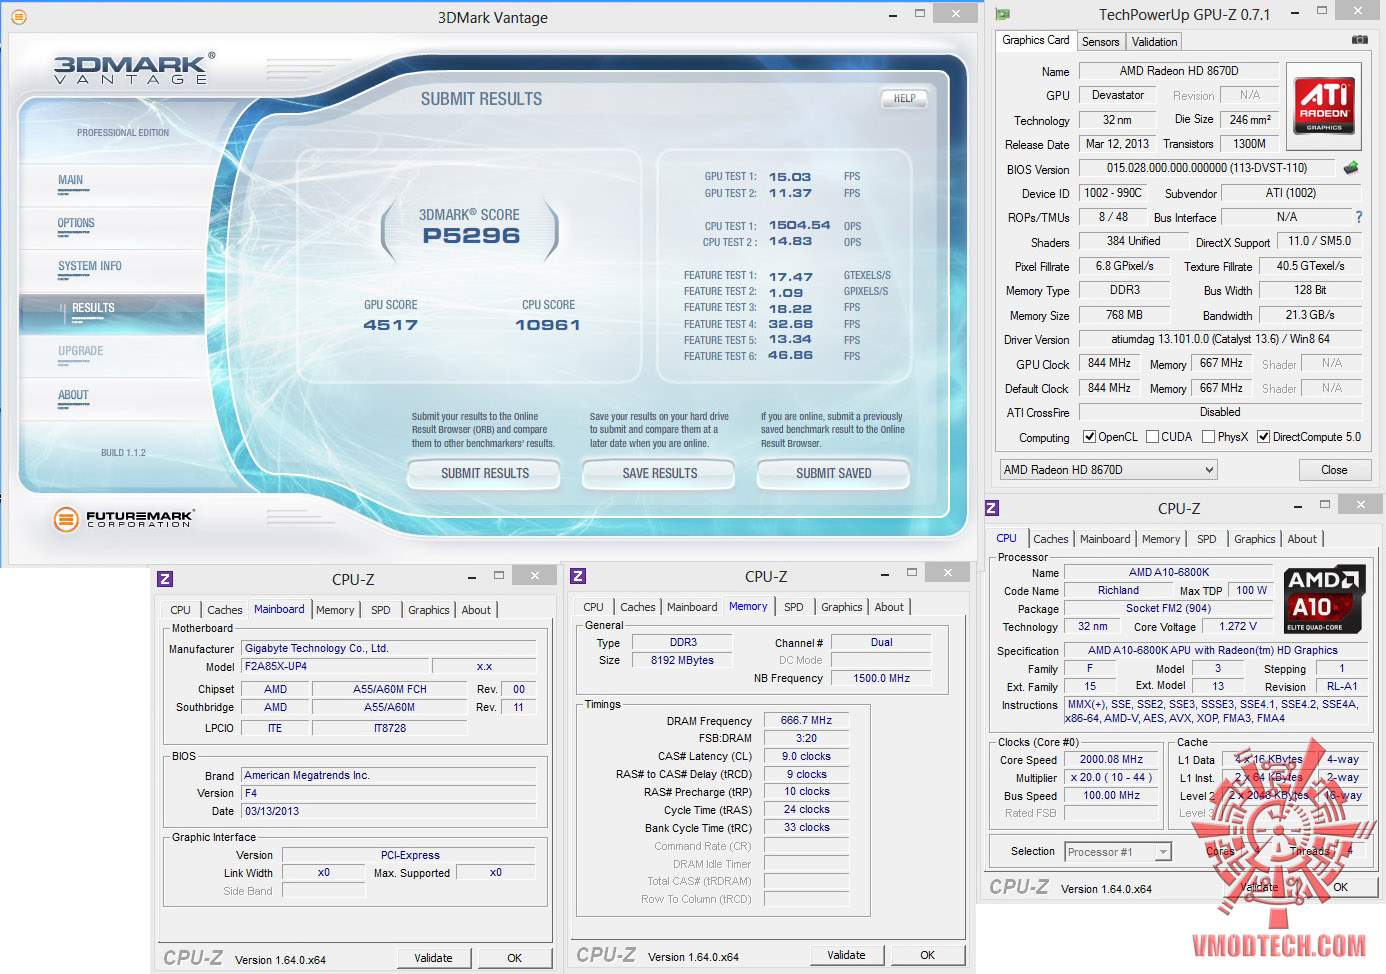Screen dimensions: 1386x974
Task: Open the SPD tab in CPU-Z Mainboard window
Action: click(381, 610)
